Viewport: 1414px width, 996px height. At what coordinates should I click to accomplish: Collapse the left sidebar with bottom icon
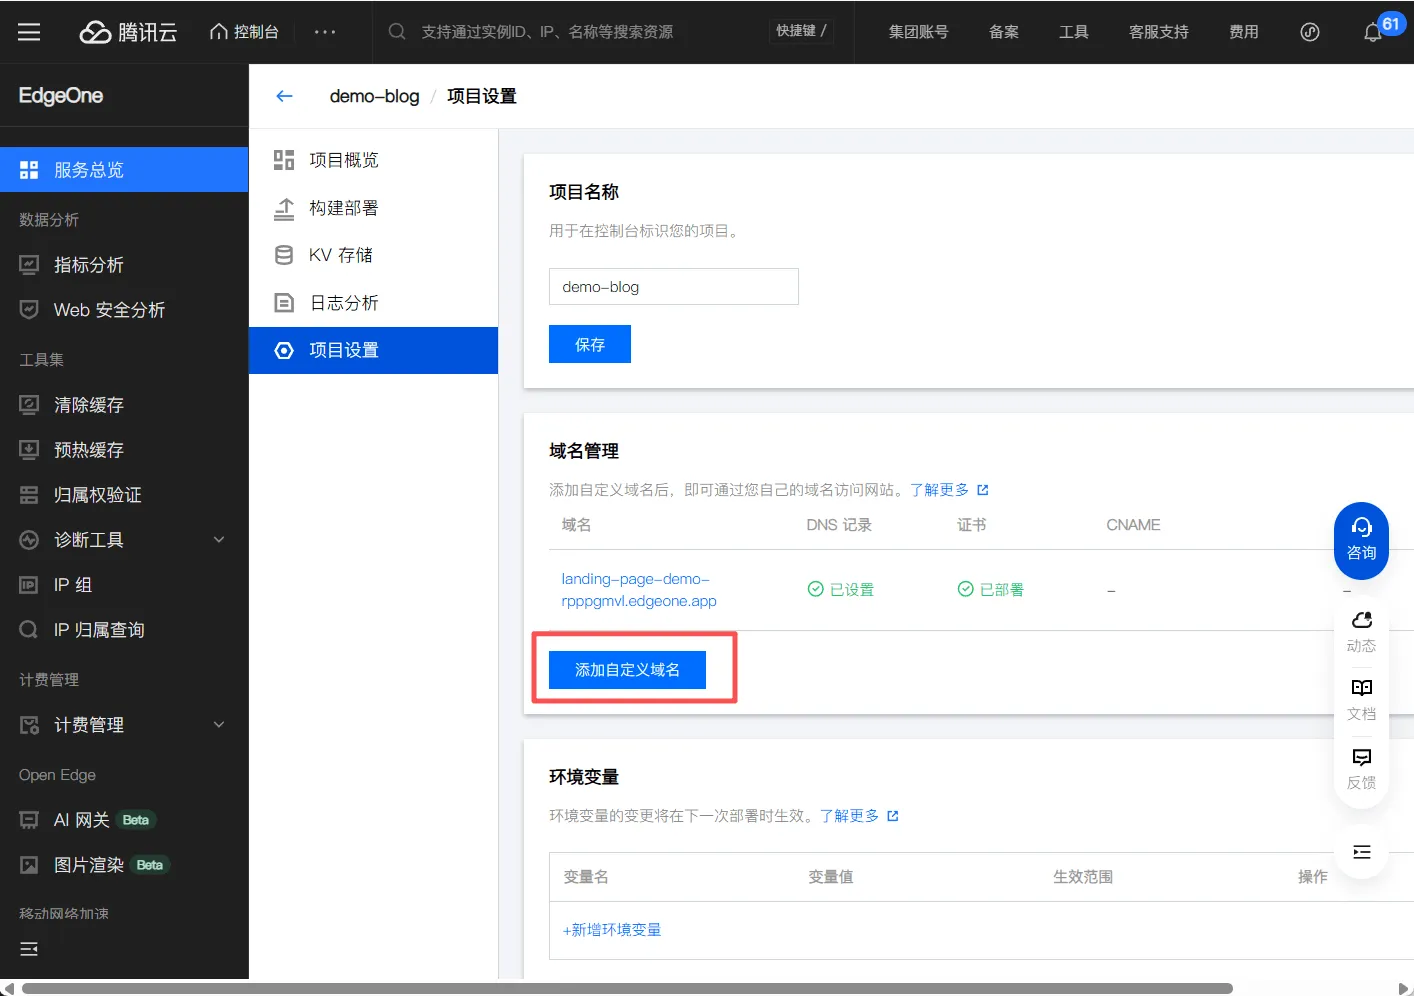click(29, 949)
